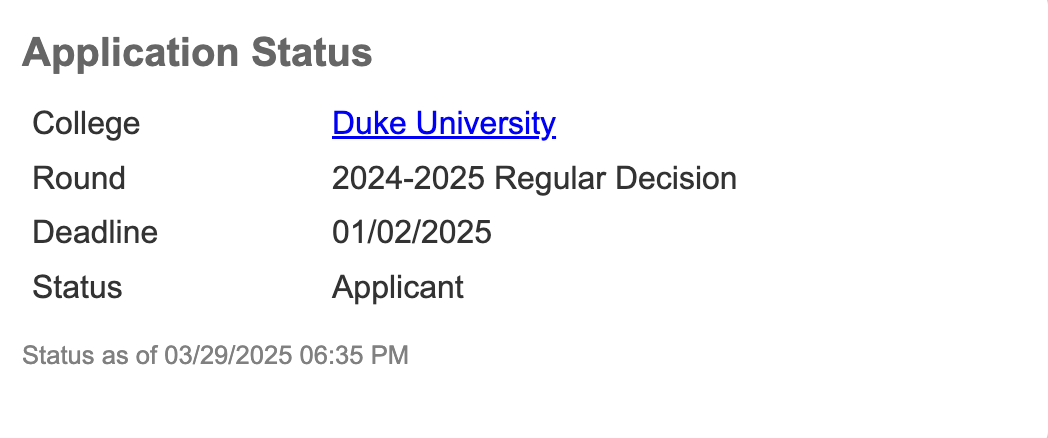Click the word Status in heading

point(311,53)
